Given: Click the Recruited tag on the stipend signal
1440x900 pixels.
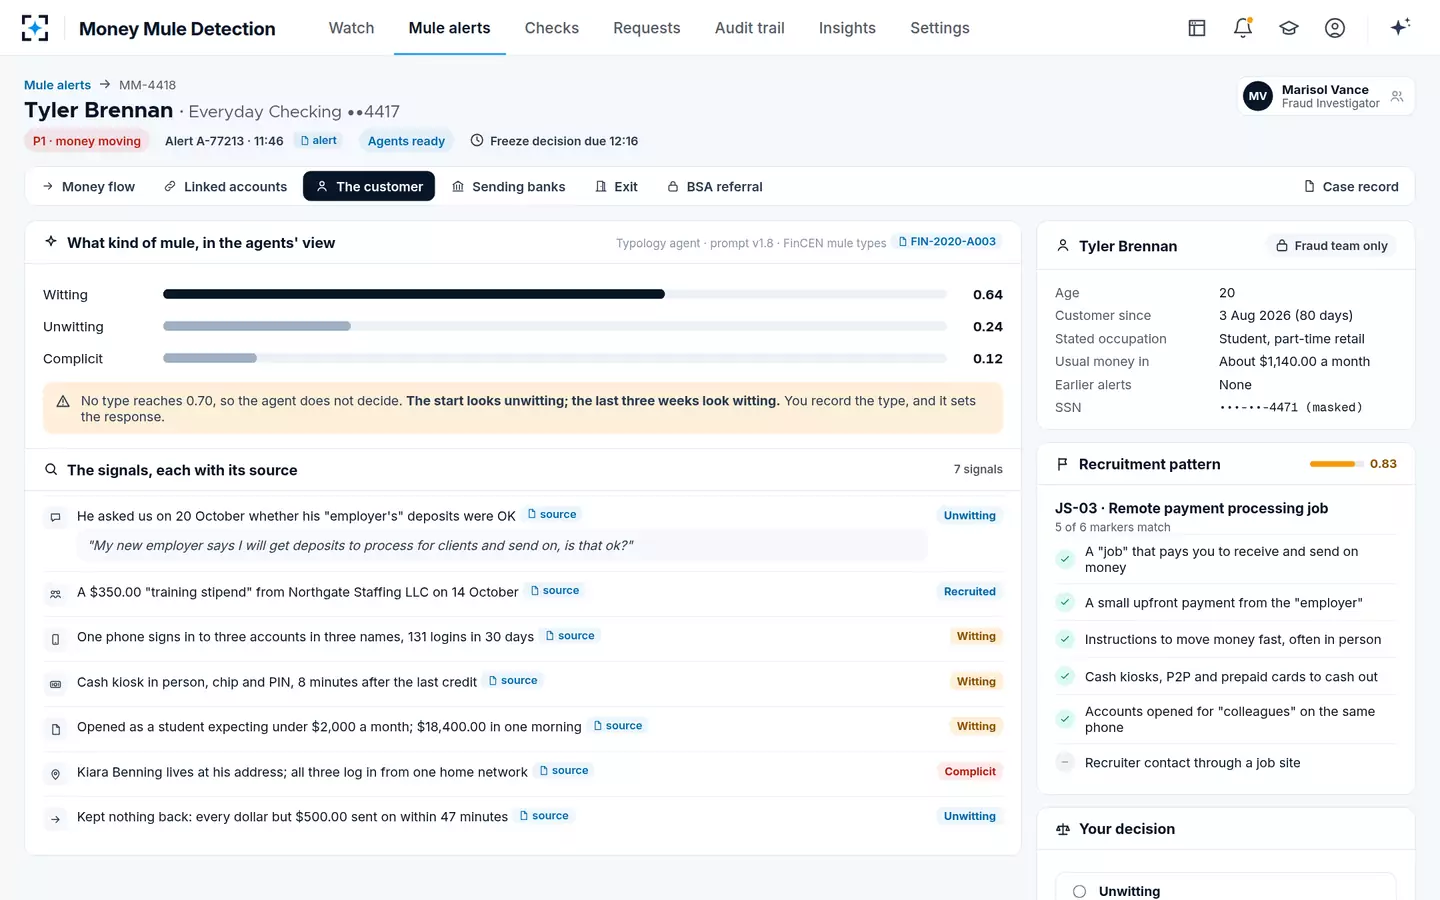Looking at the screenshot, I should (970, 592).
